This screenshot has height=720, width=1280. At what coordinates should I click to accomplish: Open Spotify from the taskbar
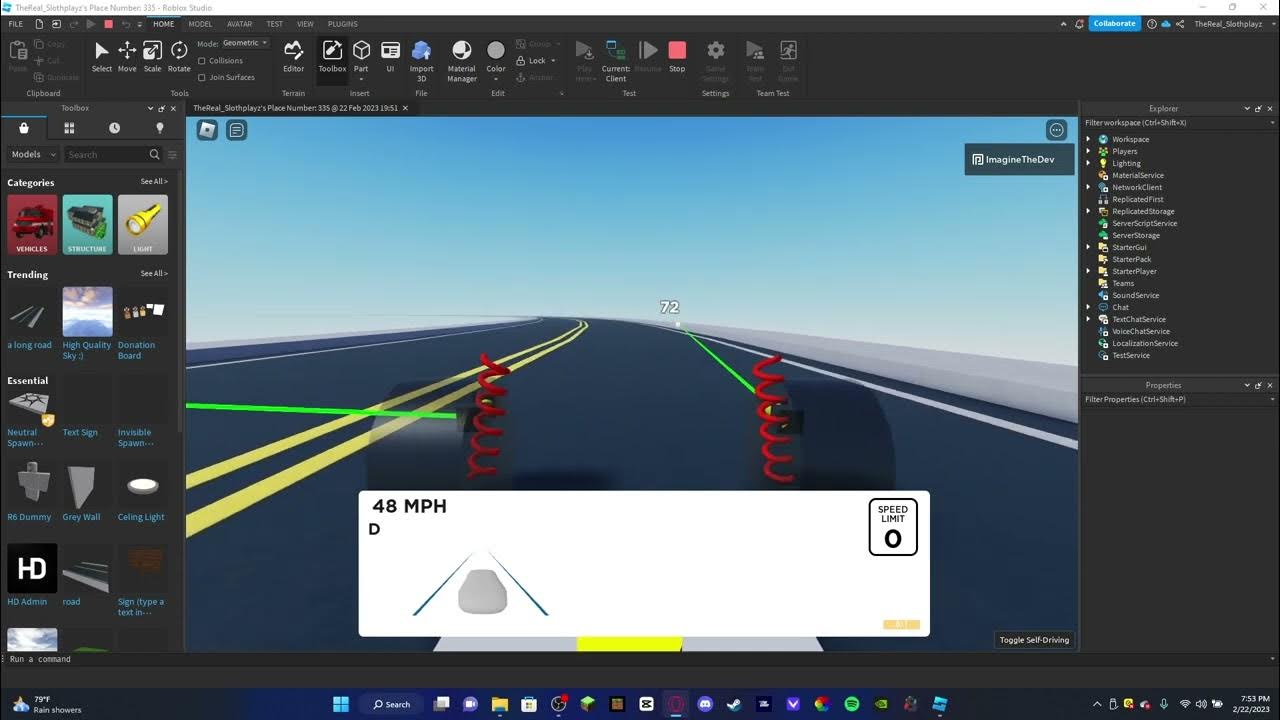click(x=851, y=704)
